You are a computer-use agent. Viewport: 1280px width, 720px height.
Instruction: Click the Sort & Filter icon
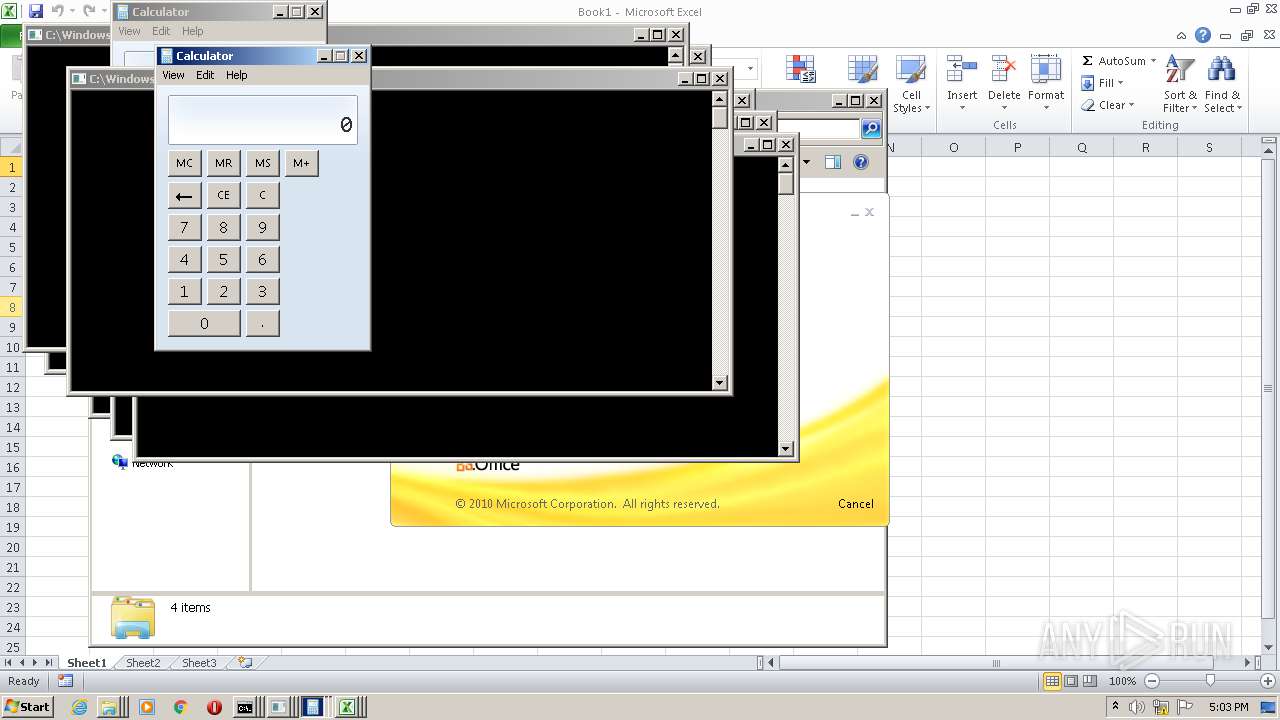[x=1180, y=70]
